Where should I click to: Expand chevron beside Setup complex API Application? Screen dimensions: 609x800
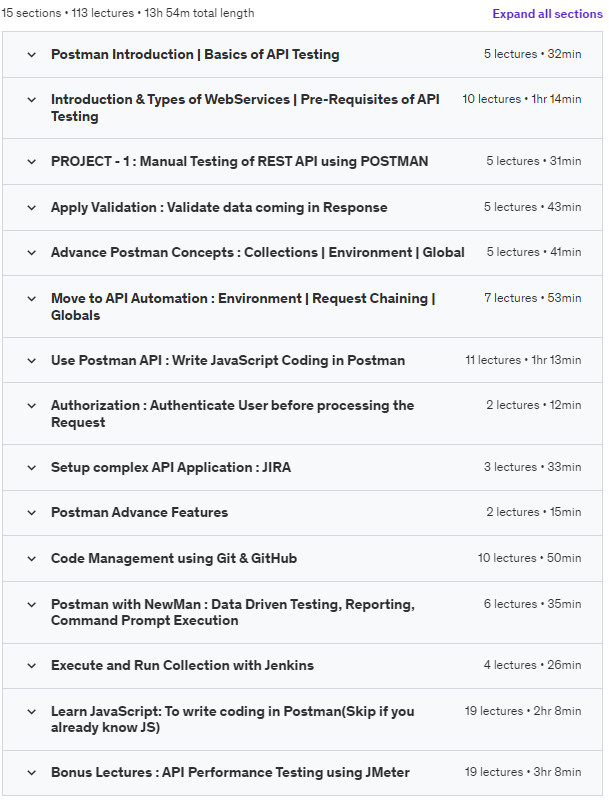(x=32, y=468)
